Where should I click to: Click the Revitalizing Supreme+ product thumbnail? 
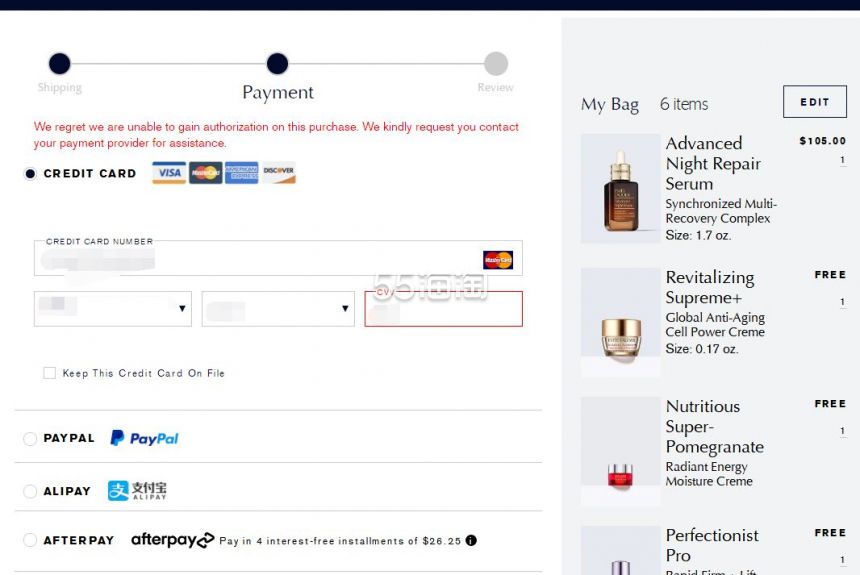pyautogui.click(x=620, y=323)
